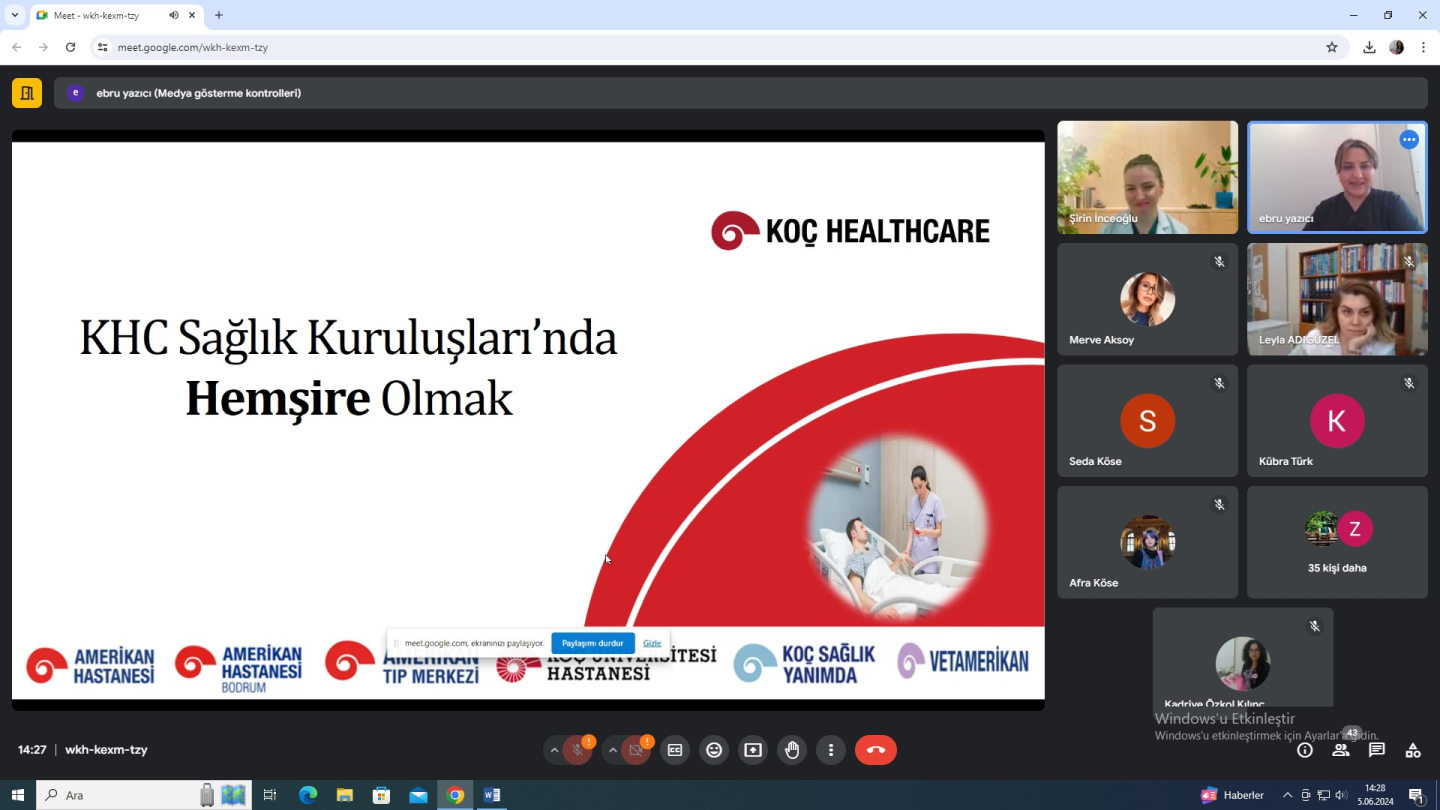Toggle the microphone mute button
The width and height of the screenshot is (1440, 810).
(577, 750)
